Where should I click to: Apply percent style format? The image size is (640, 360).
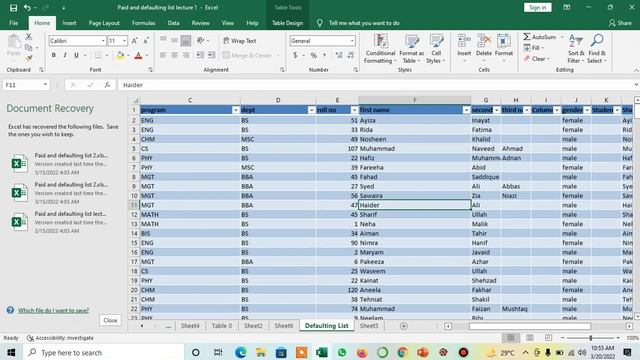[313, 55]
